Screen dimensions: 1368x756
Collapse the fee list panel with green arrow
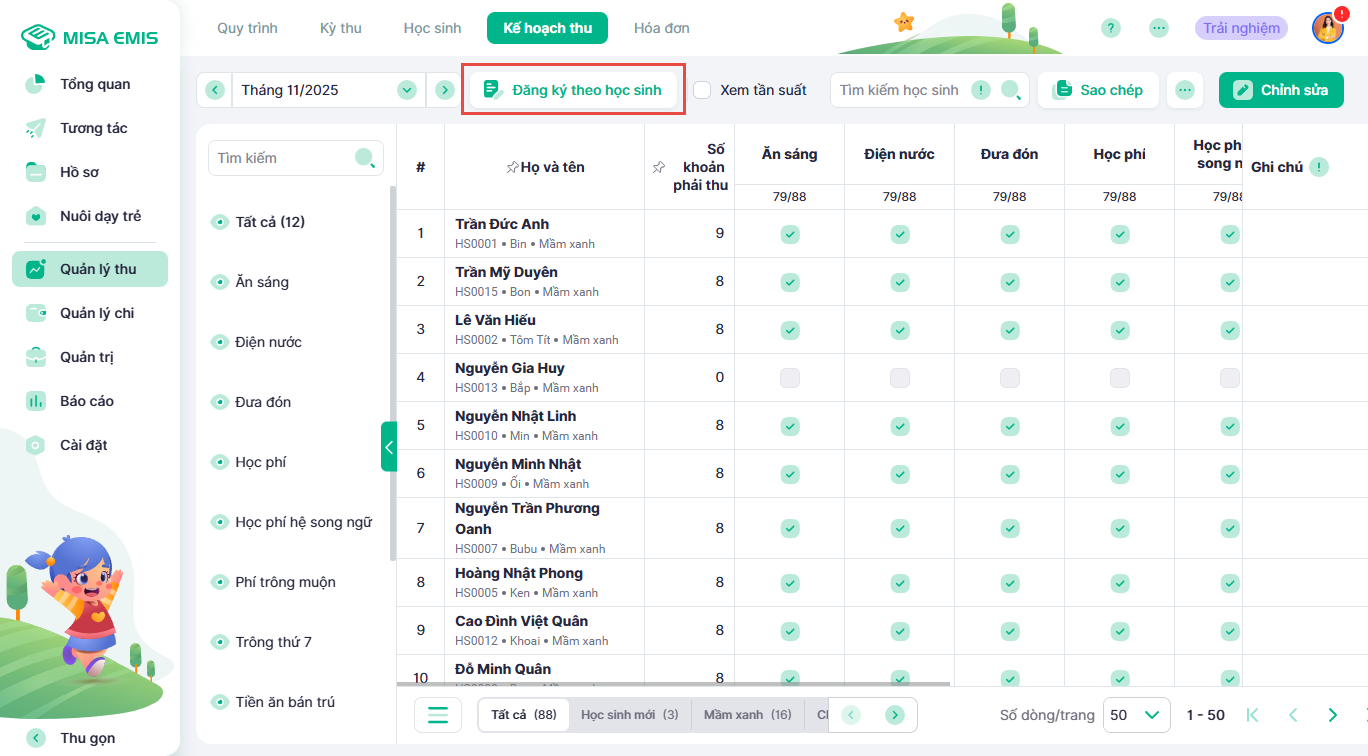[389, 447]
